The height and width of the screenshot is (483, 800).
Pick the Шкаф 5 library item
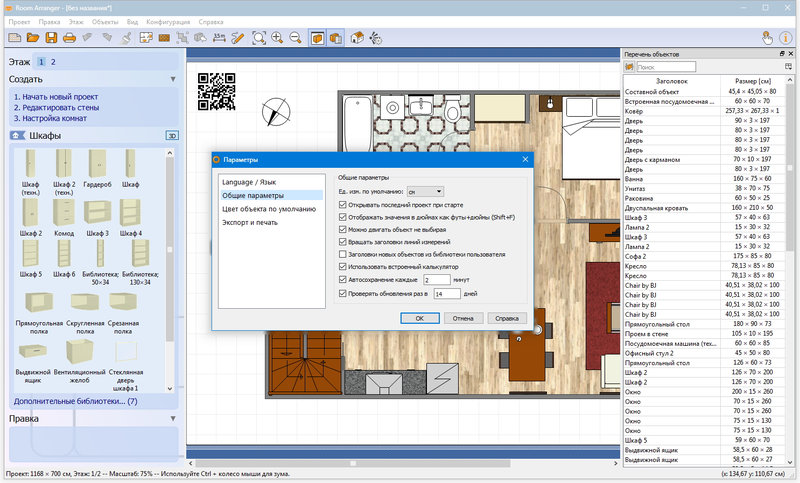pos(31,259)
